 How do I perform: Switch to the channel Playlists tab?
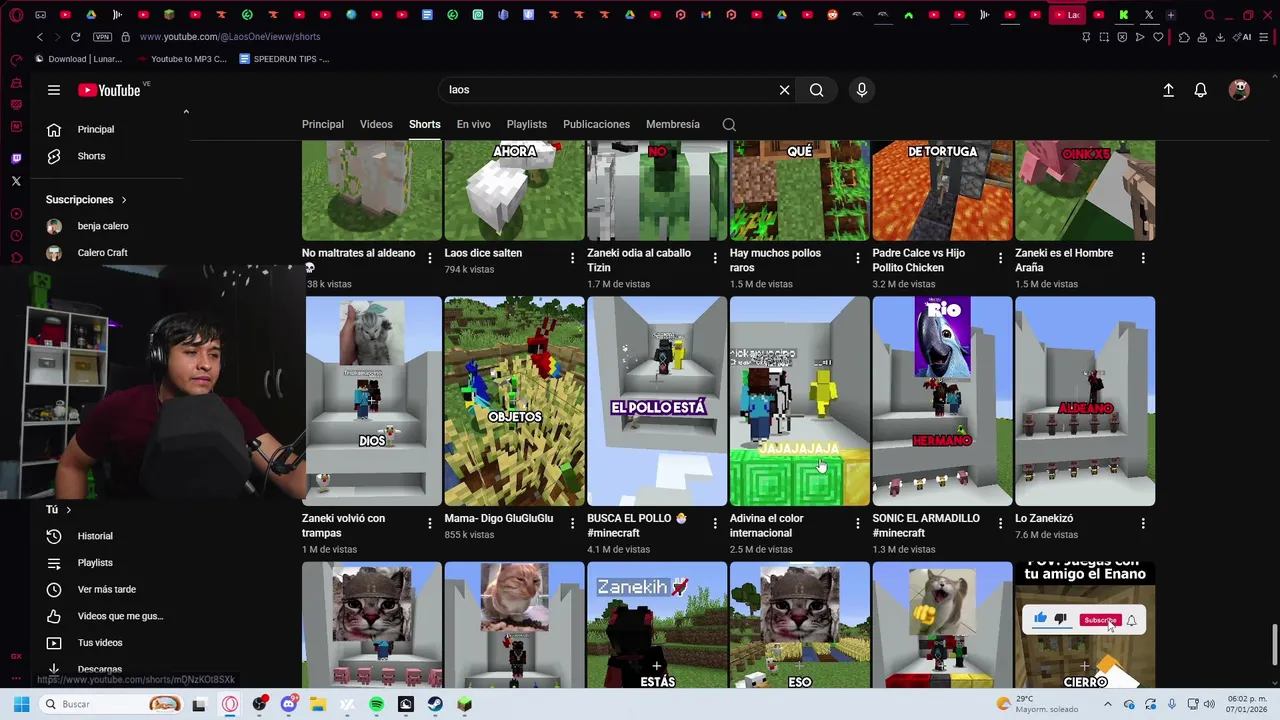[x=527, y=124]
